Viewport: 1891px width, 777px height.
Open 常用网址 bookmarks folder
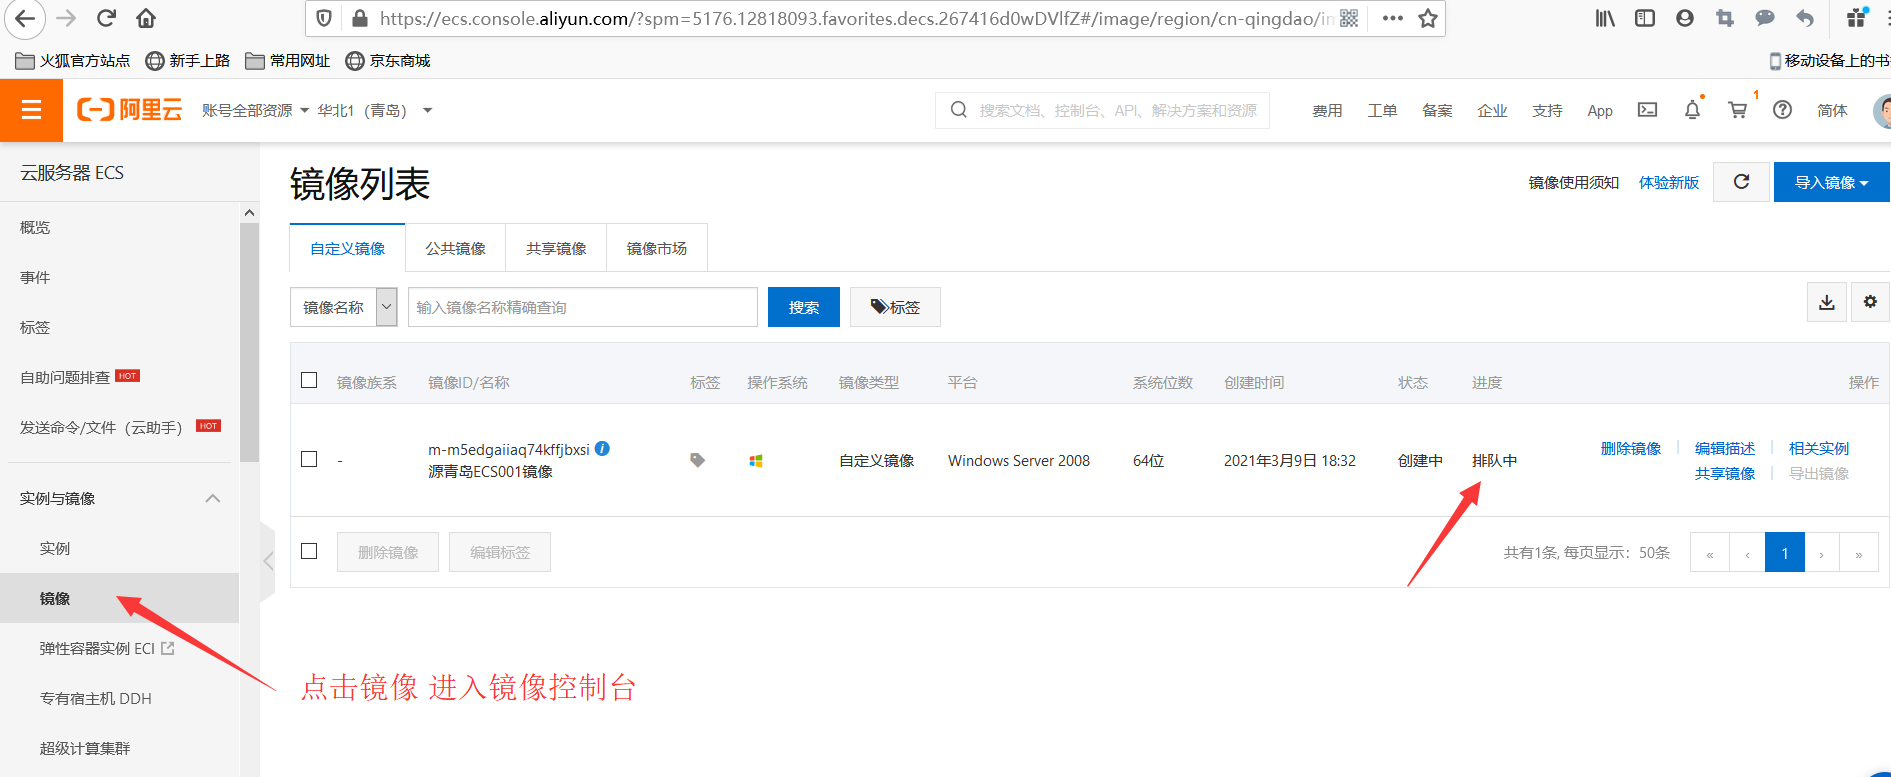(288, 61)
